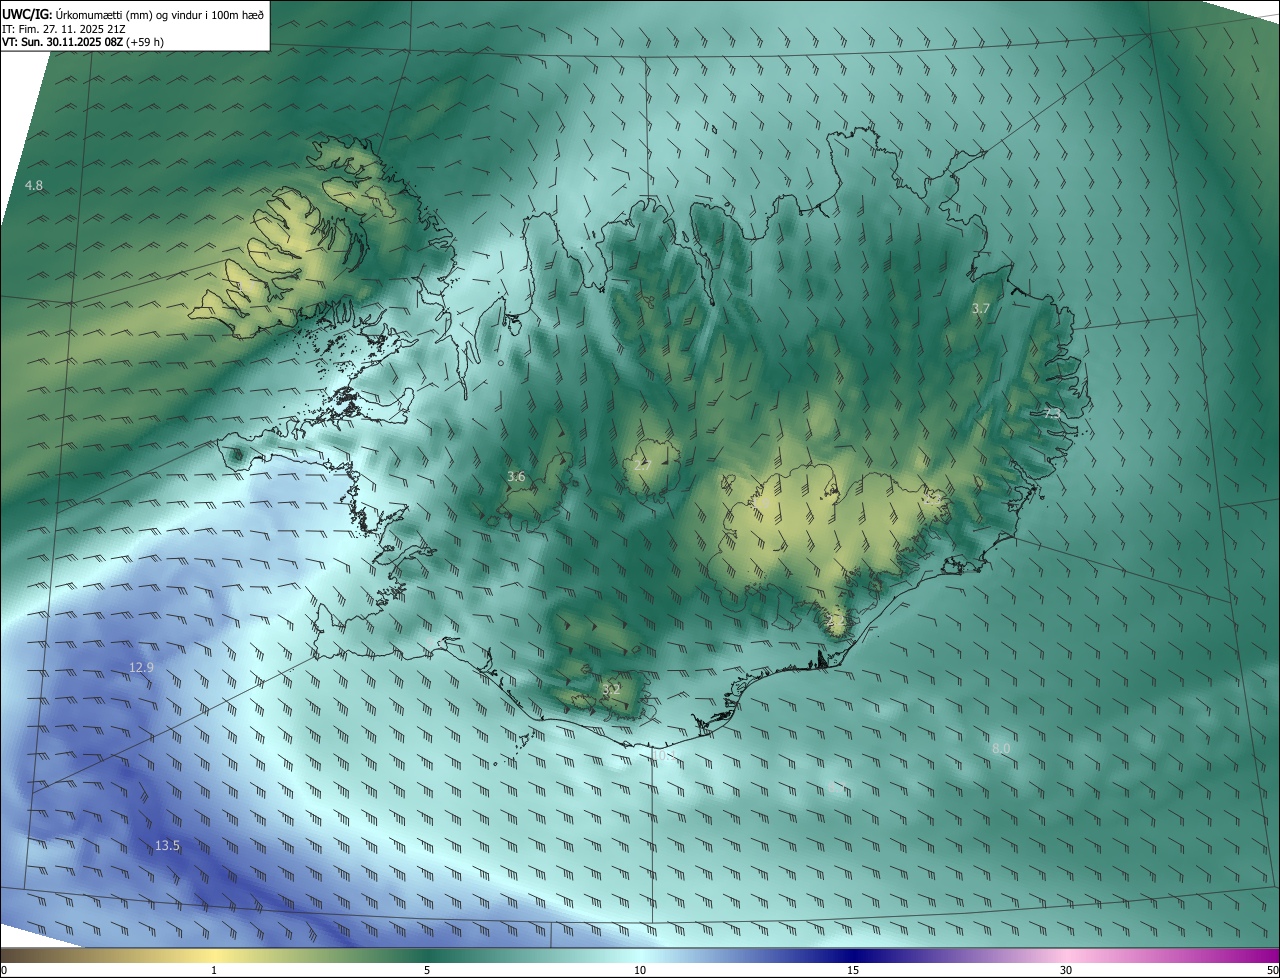Click the "8.0" value label on the map
This screenshot has width=1280, height=978.
click(x=1001, y=749)
